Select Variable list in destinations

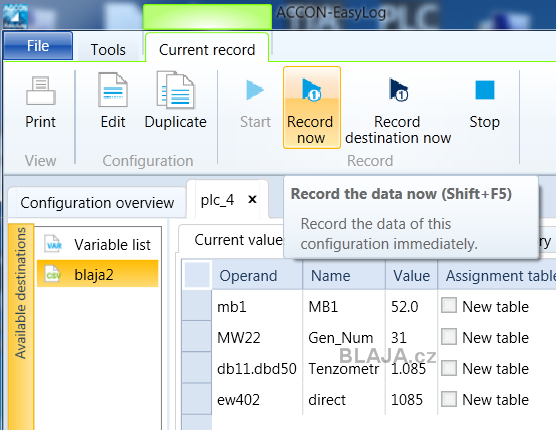pyautogui.click(x=98, y=244)
